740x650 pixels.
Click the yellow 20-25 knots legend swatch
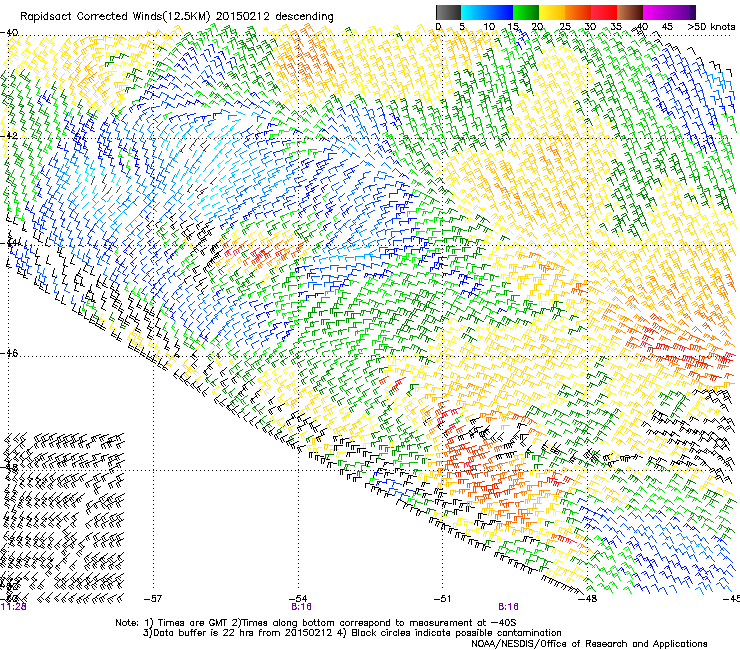coord(552,12)
